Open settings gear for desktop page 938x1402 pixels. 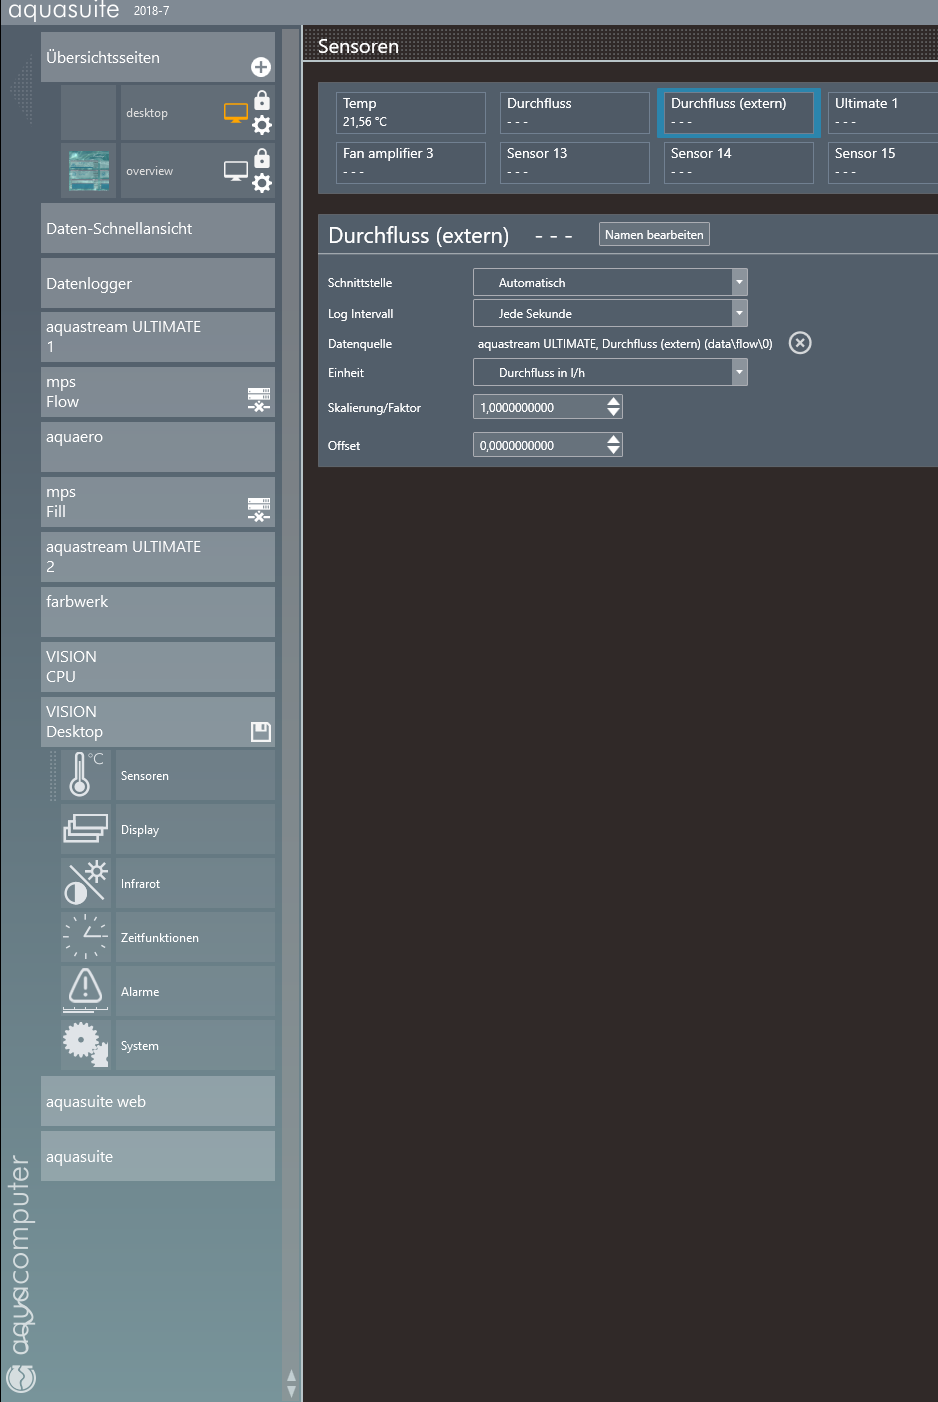pos(262,125)
